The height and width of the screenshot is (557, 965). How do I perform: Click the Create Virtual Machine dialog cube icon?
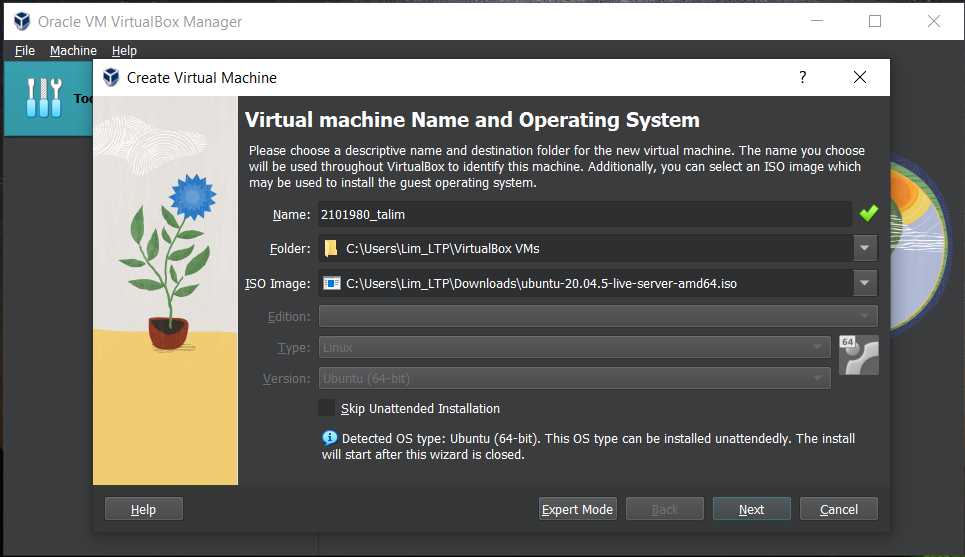110,77
